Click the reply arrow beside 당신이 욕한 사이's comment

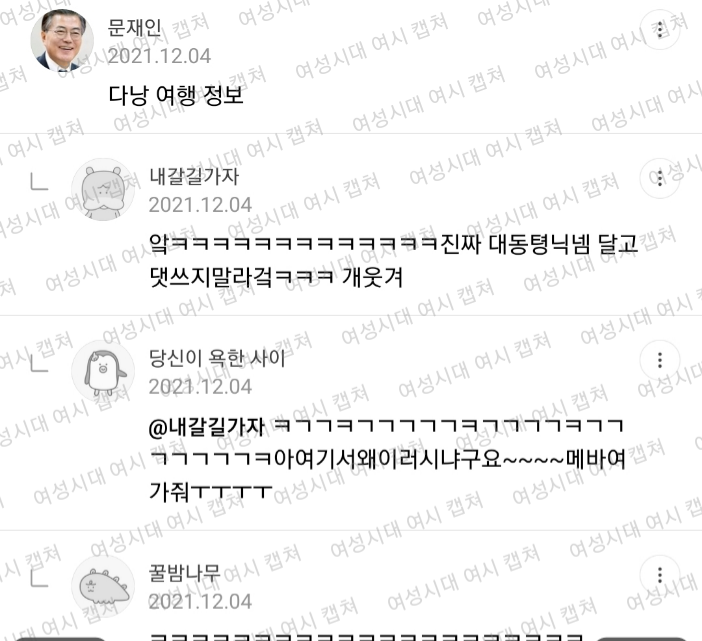[x=39, y=363]
